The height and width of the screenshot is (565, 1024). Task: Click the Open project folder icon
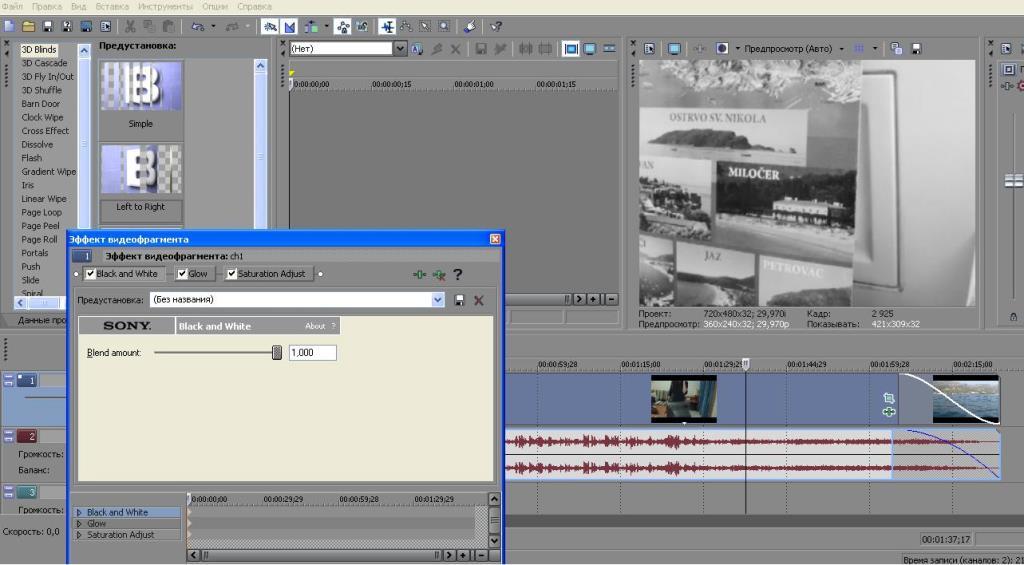(29, 26)
